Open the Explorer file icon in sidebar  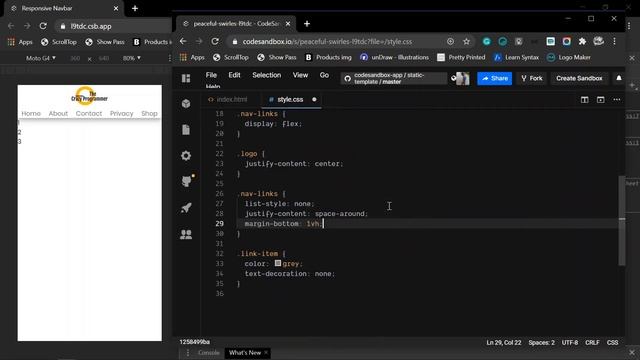[186, 129]
